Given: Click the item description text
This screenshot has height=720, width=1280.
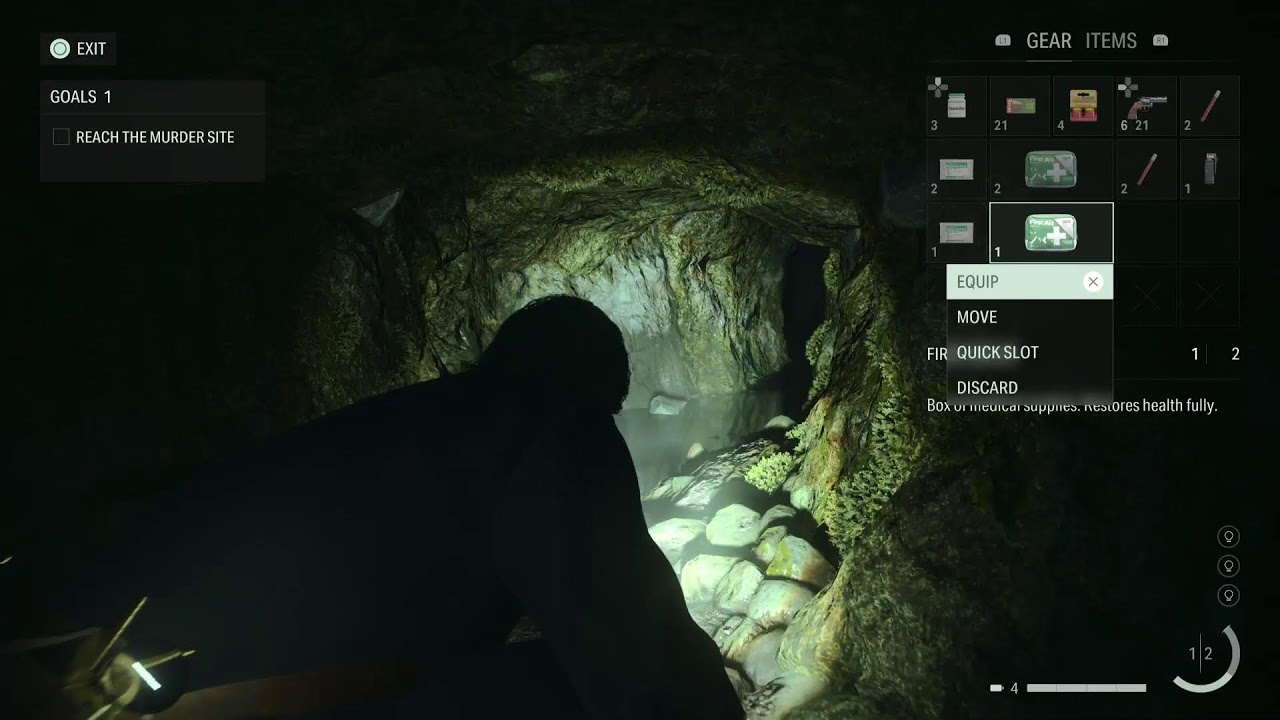Looking at the screenshot, I should [x=1072, y=406].
